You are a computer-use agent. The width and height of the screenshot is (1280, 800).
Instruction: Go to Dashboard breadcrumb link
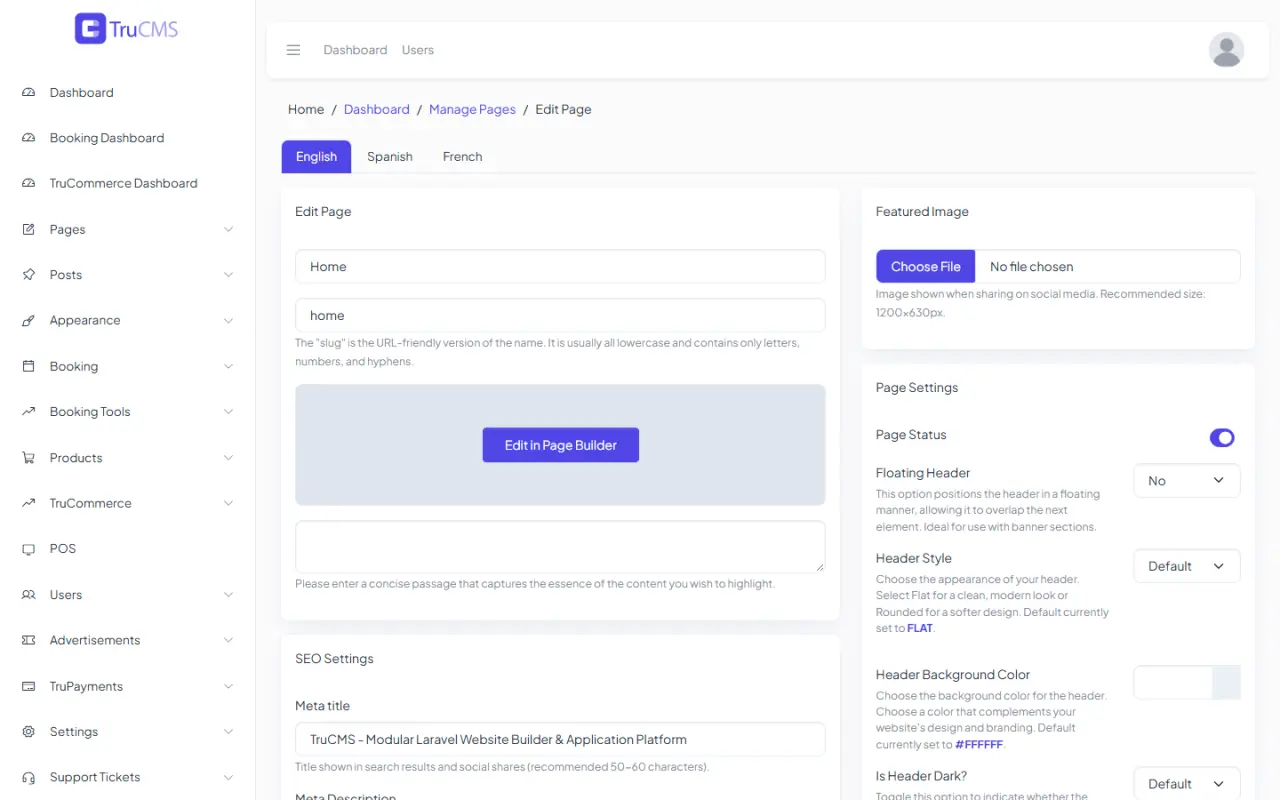(376, 109)
